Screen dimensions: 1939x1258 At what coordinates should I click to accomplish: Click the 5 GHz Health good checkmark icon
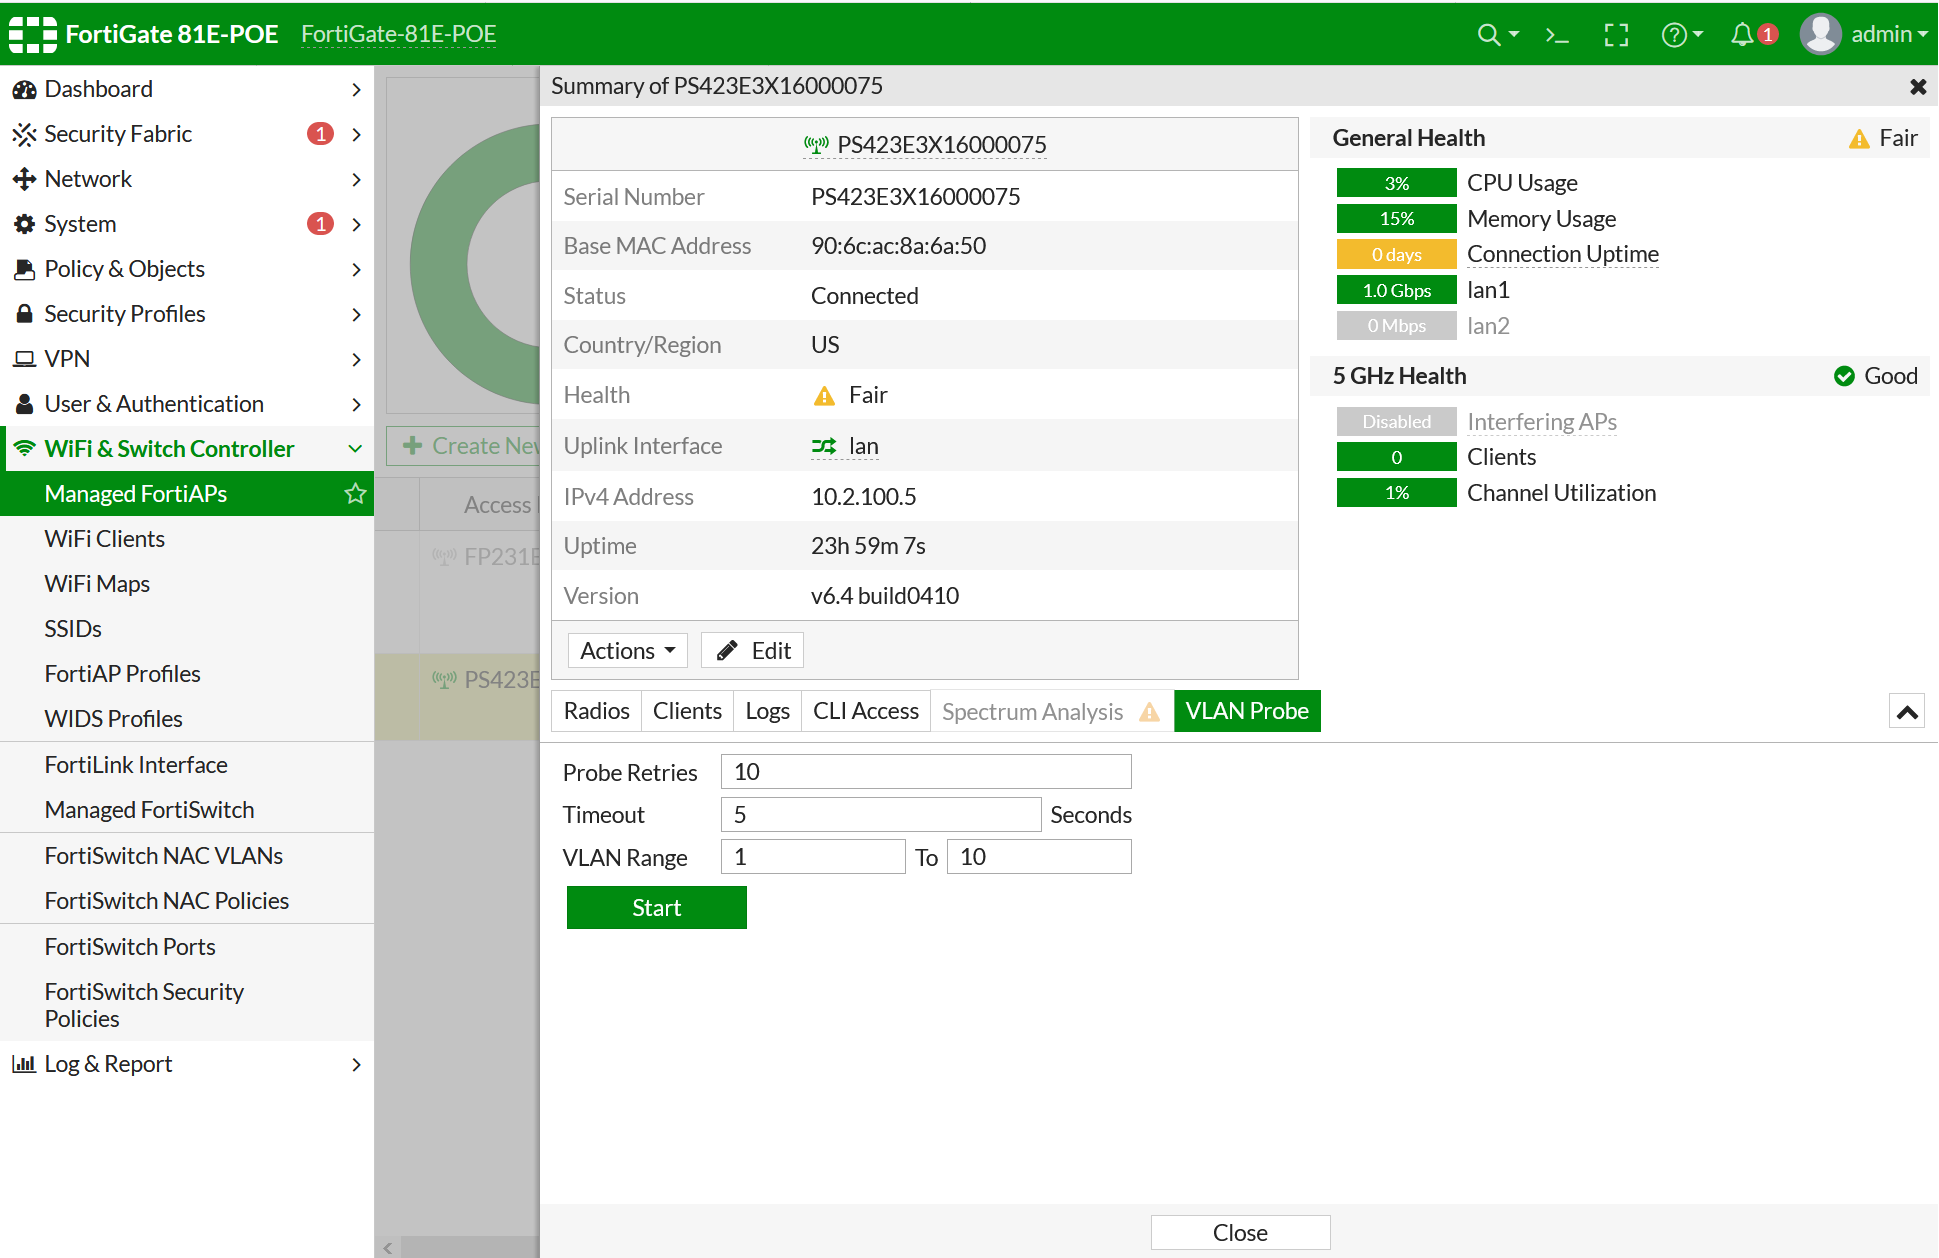click(x=1844, y=376)
